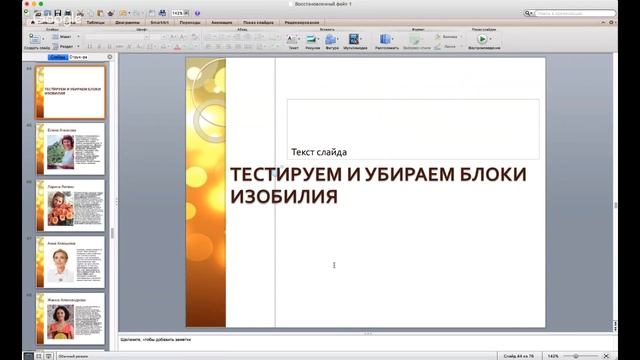Open the Таблицы ribbon tab
This screenshot has height=360, width=640.
96,22
